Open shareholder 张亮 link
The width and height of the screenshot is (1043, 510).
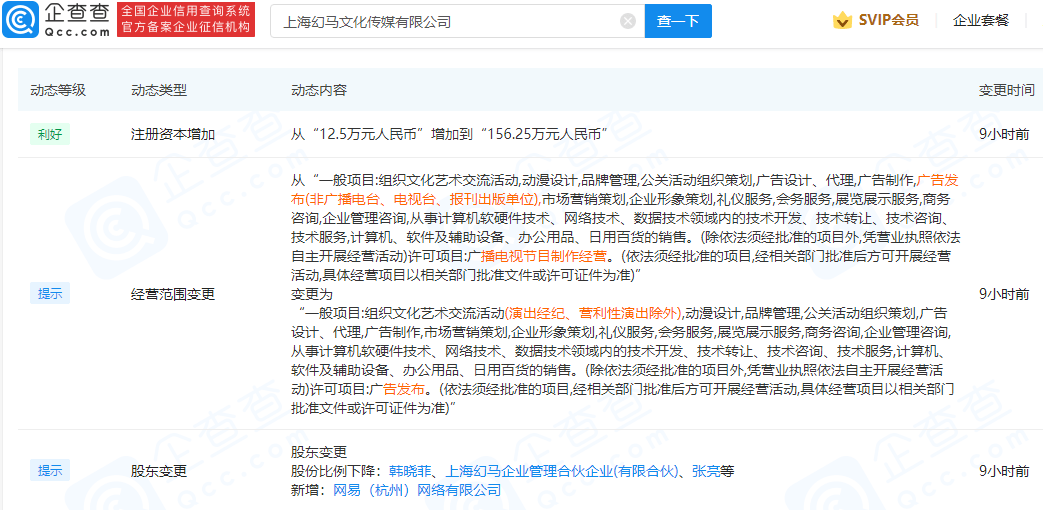pos(706,471)
